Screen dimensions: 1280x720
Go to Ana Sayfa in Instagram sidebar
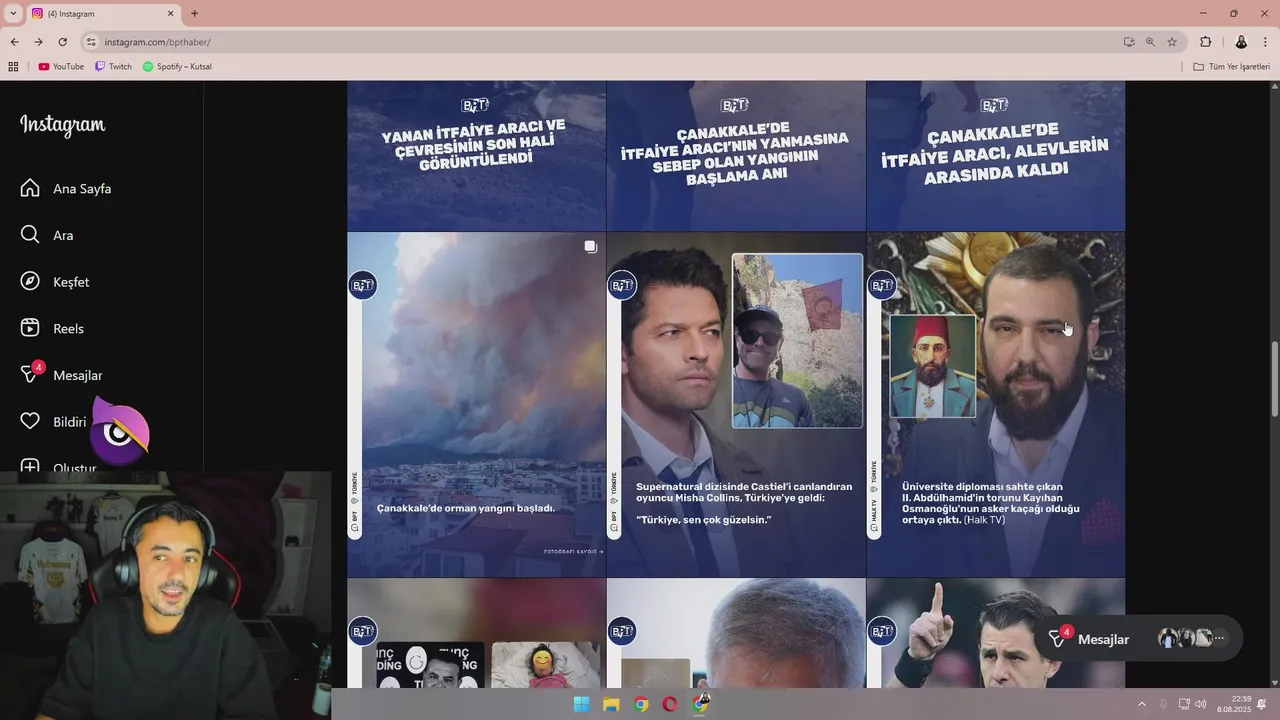66,188
